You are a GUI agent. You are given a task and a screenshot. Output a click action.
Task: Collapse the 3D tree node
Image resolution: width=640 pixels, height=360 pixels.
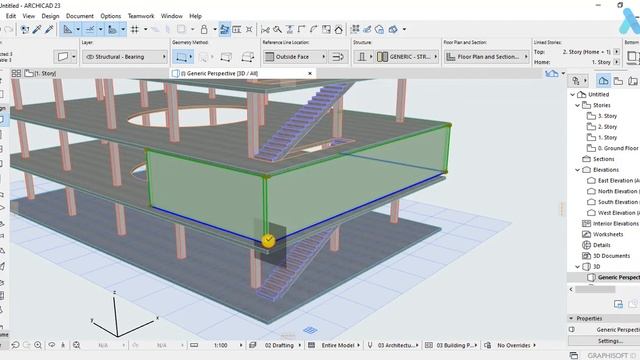pyautogui.click(x=578, y=267)
